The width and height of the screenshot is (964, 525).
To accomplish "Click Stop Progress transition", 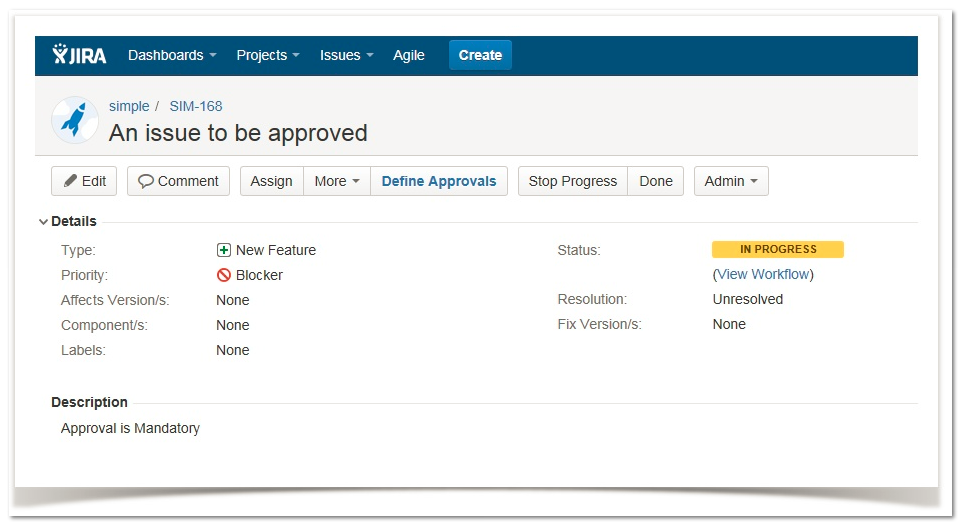I will (x=572, y=181).
